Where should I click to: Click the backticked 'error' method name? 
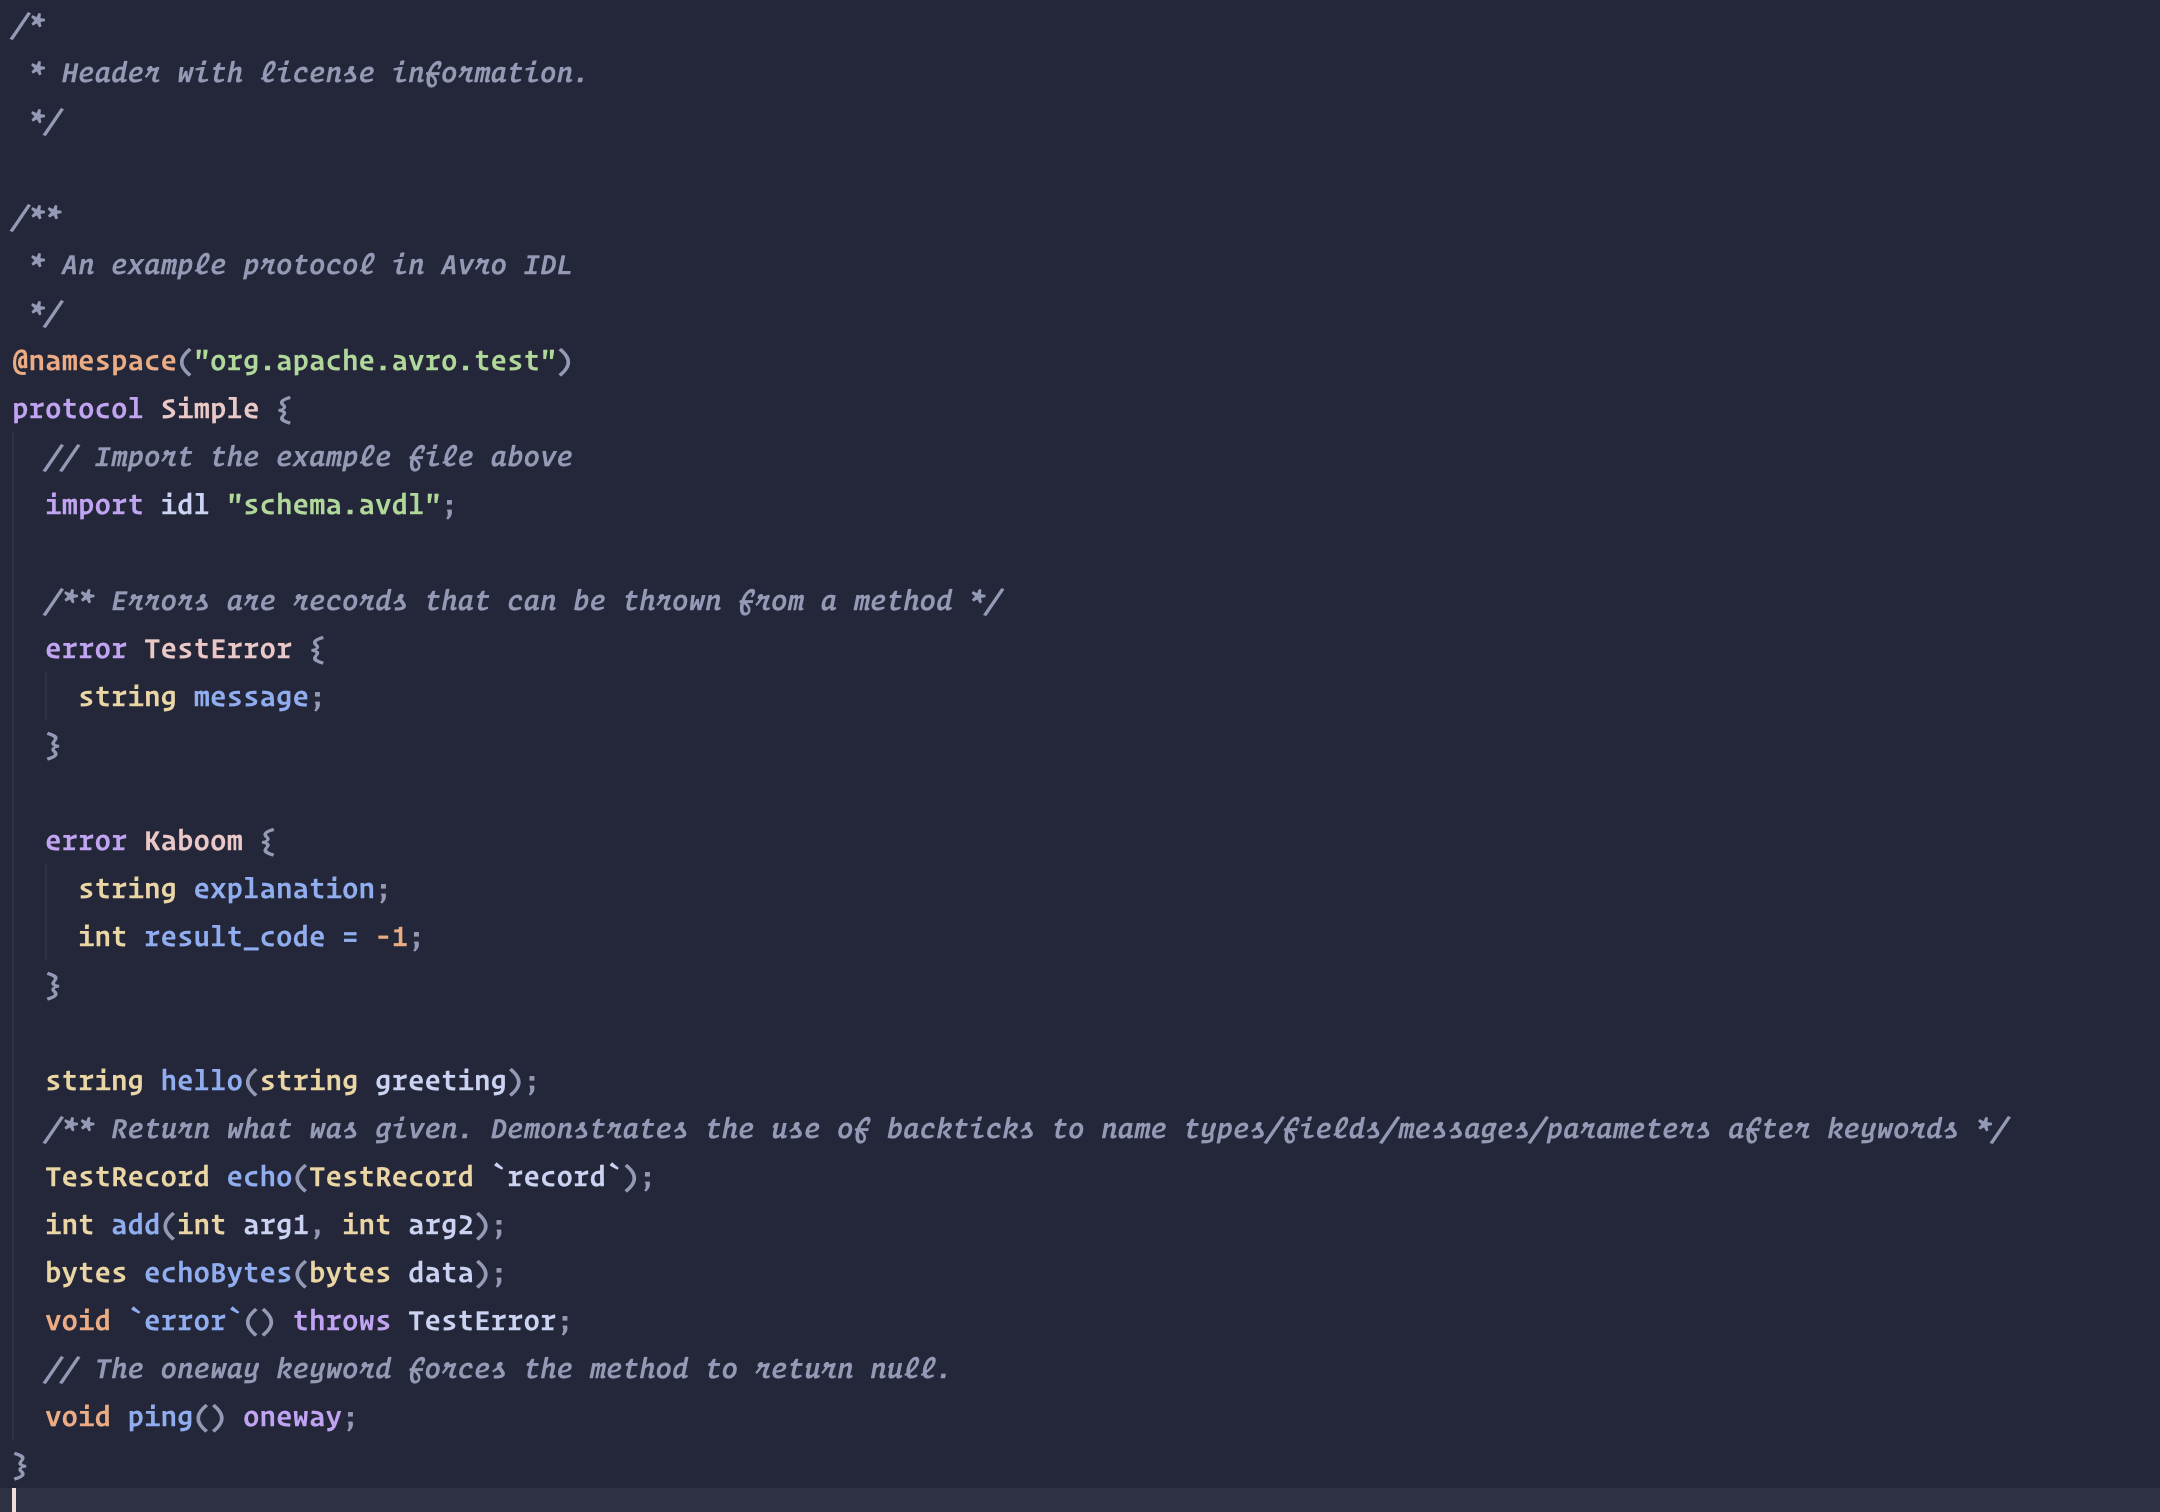tap(185, 1321)
